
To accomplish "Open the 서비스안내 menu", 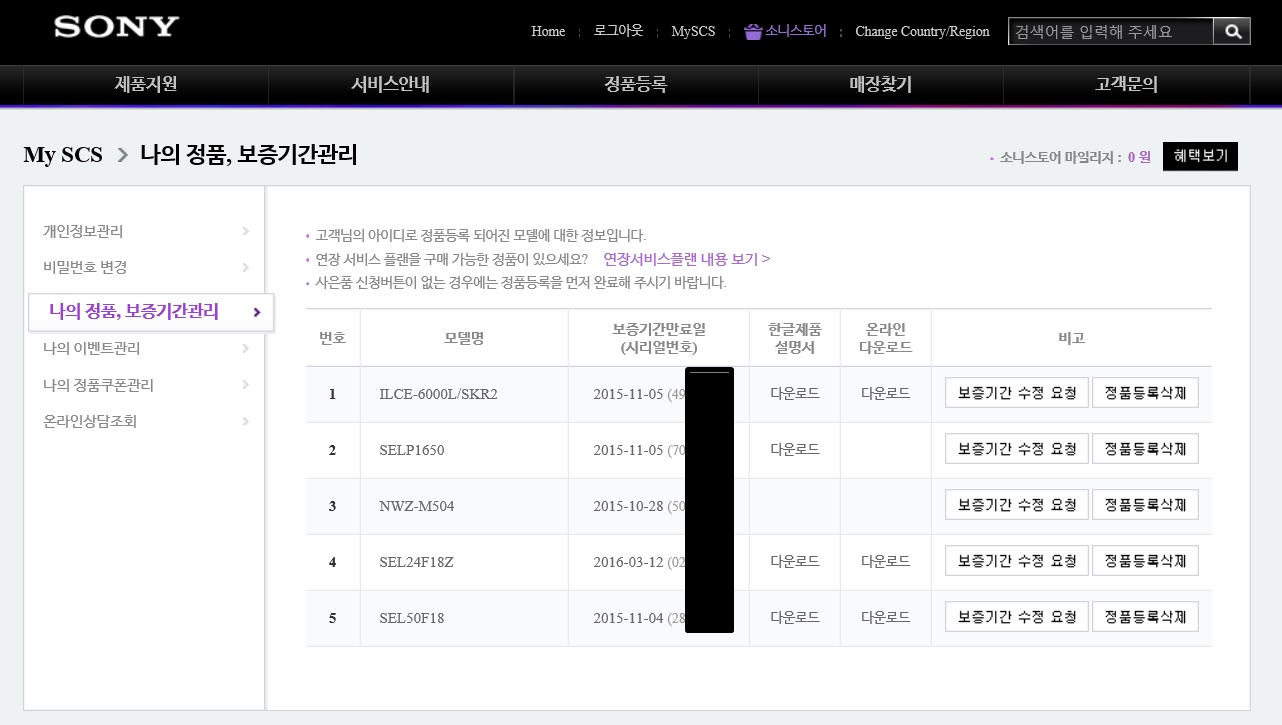I will point(390,85).
